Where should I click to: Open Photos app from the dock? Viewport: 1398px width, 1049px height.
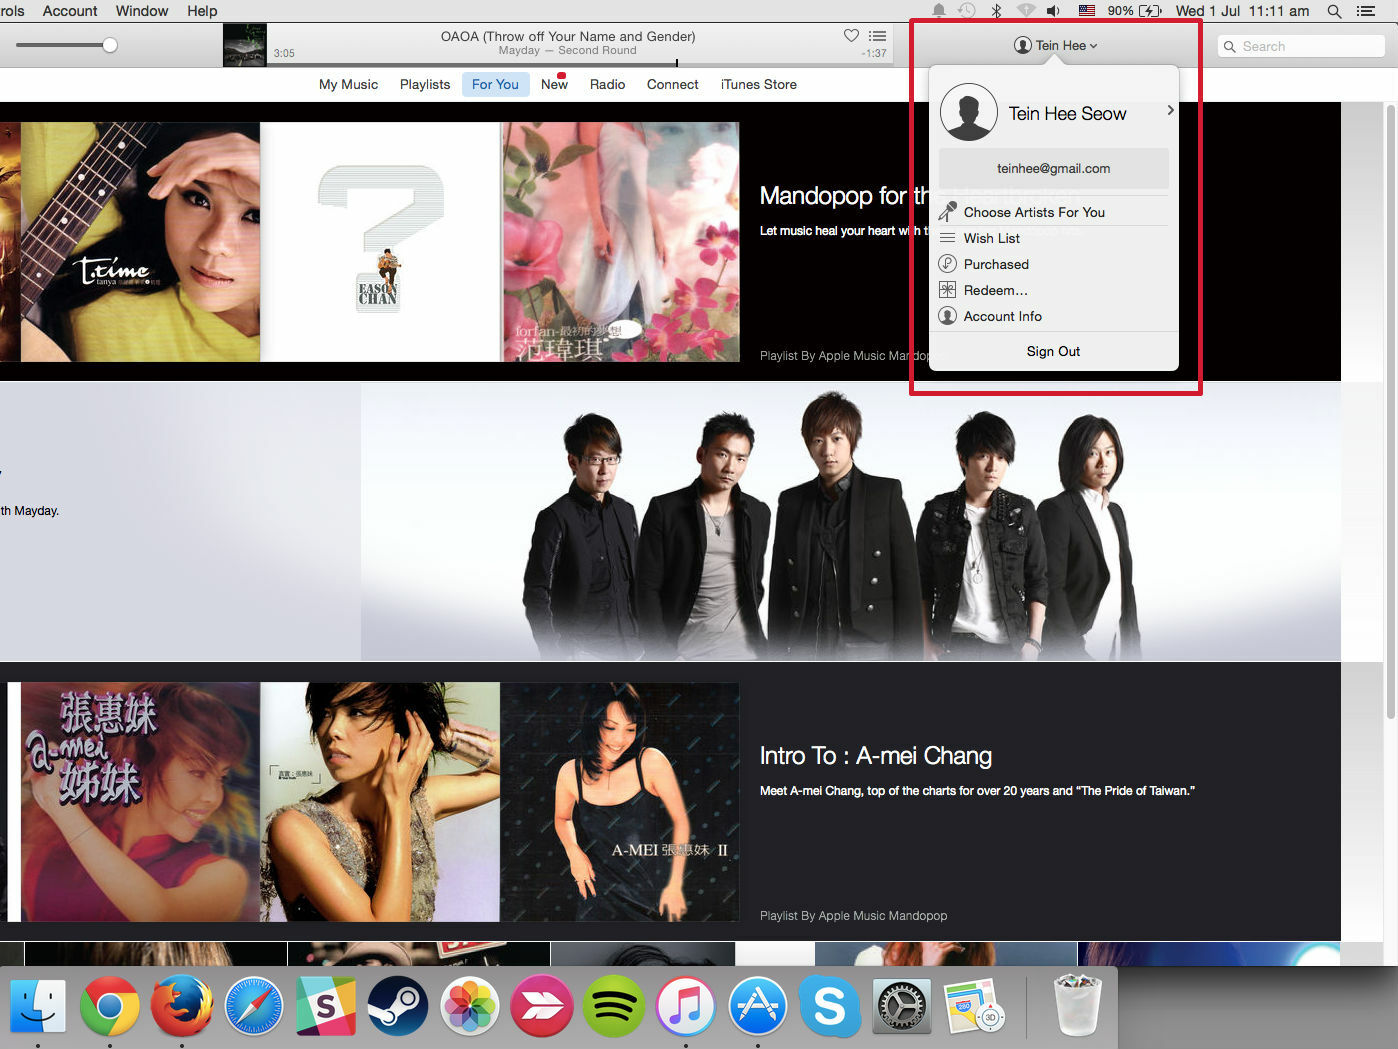click(470, 1006)
